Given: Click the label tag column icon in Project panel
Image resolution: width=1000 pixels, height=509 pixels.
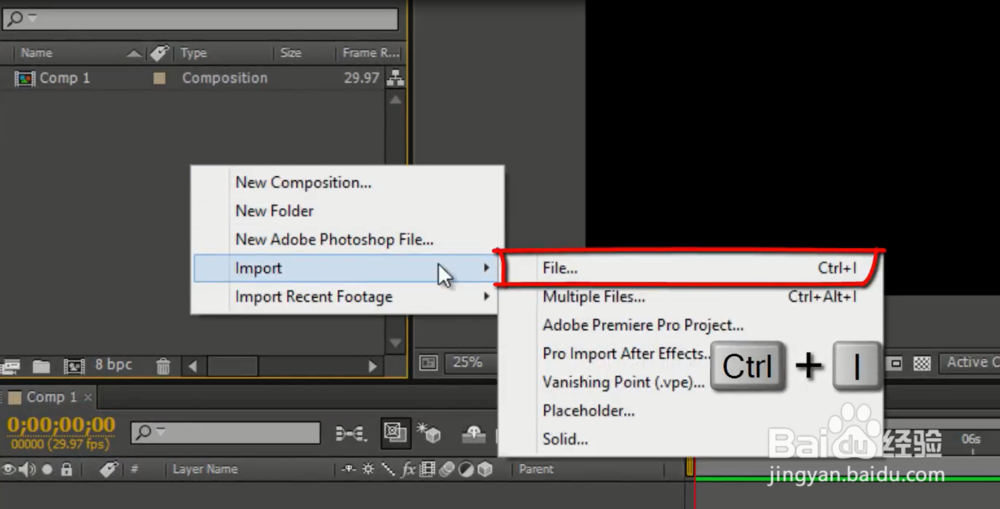Looking at the screenshot, I should tap(159, 52).
